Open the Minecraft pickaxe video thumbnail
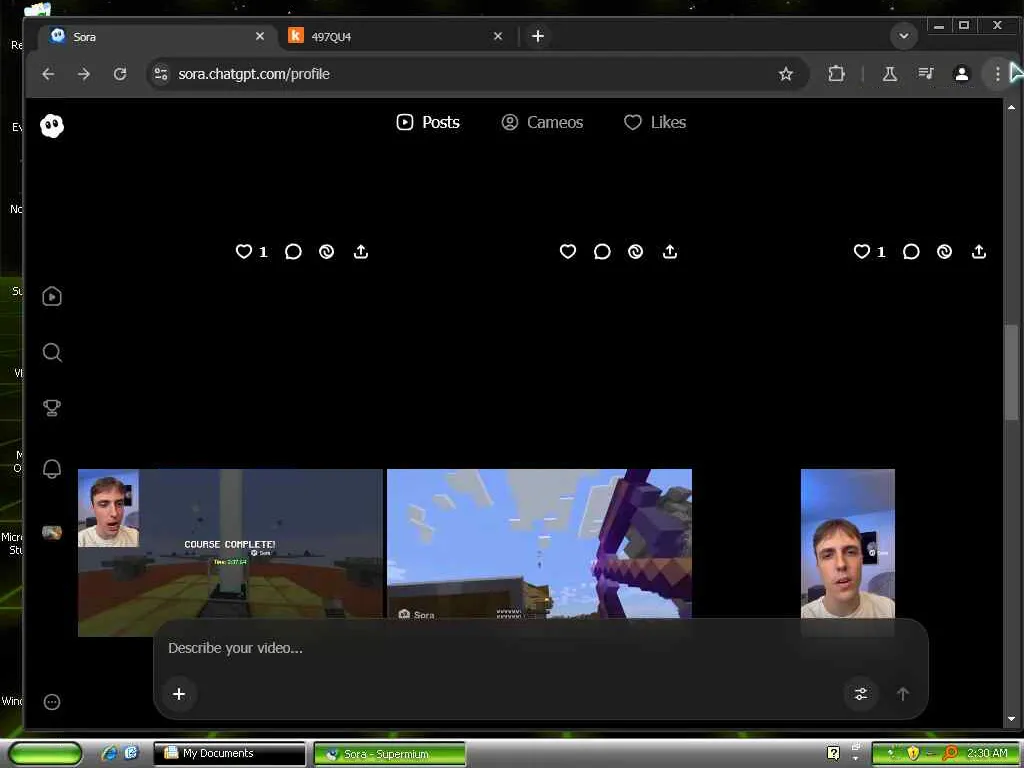The image size is (1024, 768). [539, 543]
